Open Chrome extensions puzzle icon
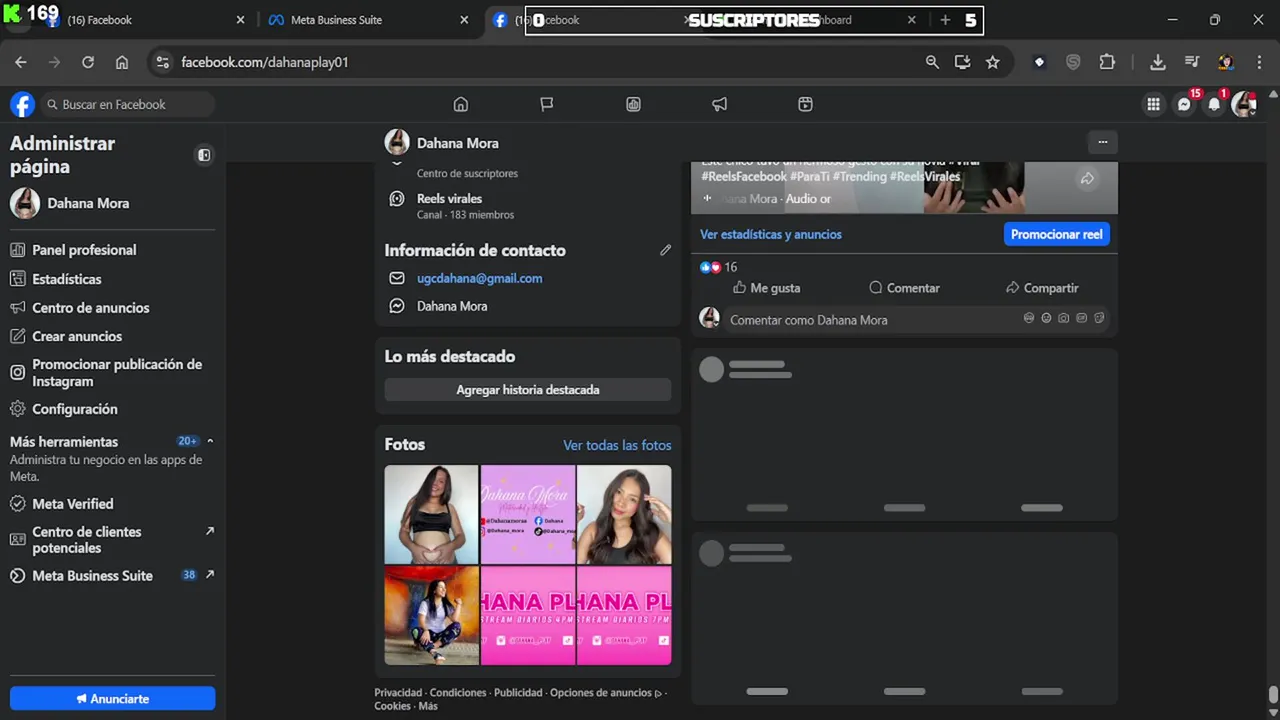 [x=1107, y=62]
